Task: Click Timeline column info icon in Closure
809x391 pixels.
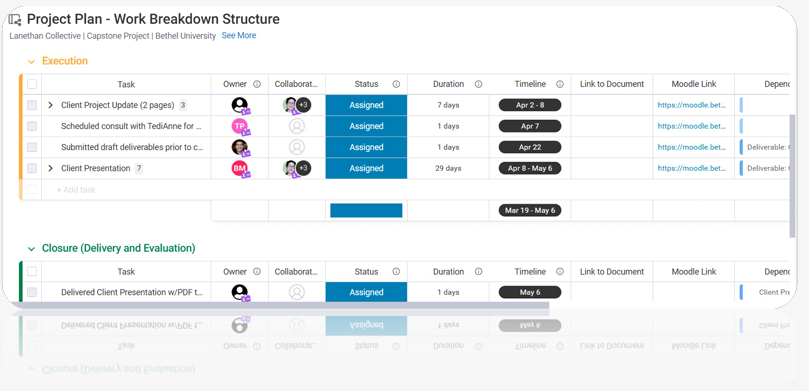Action: pos(560,271)
